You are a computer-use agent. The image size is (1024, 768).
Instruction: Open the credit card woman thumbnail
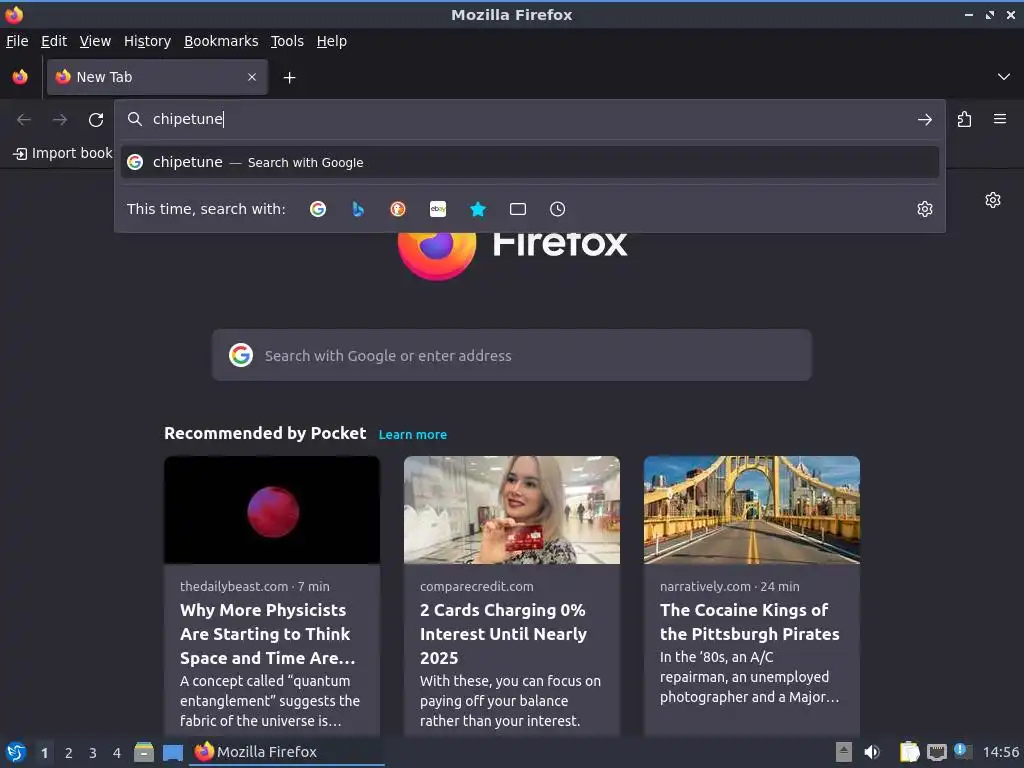coord(511,510)
